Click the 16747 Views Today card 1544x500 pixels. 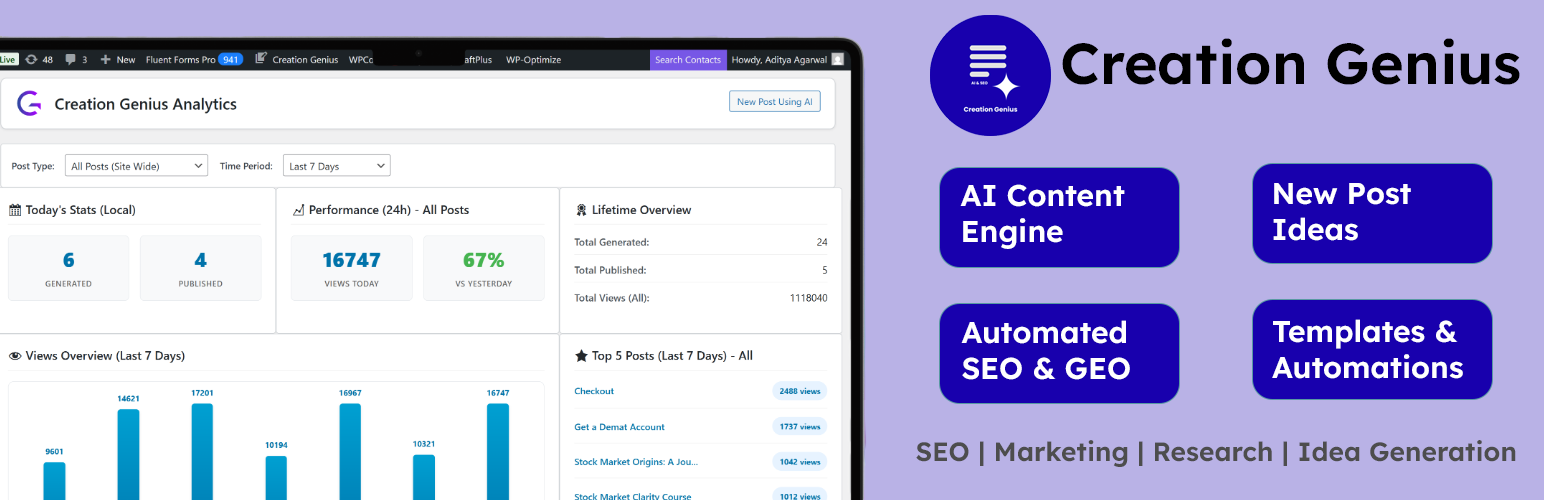pyautogui.click(x=352, y=268)
